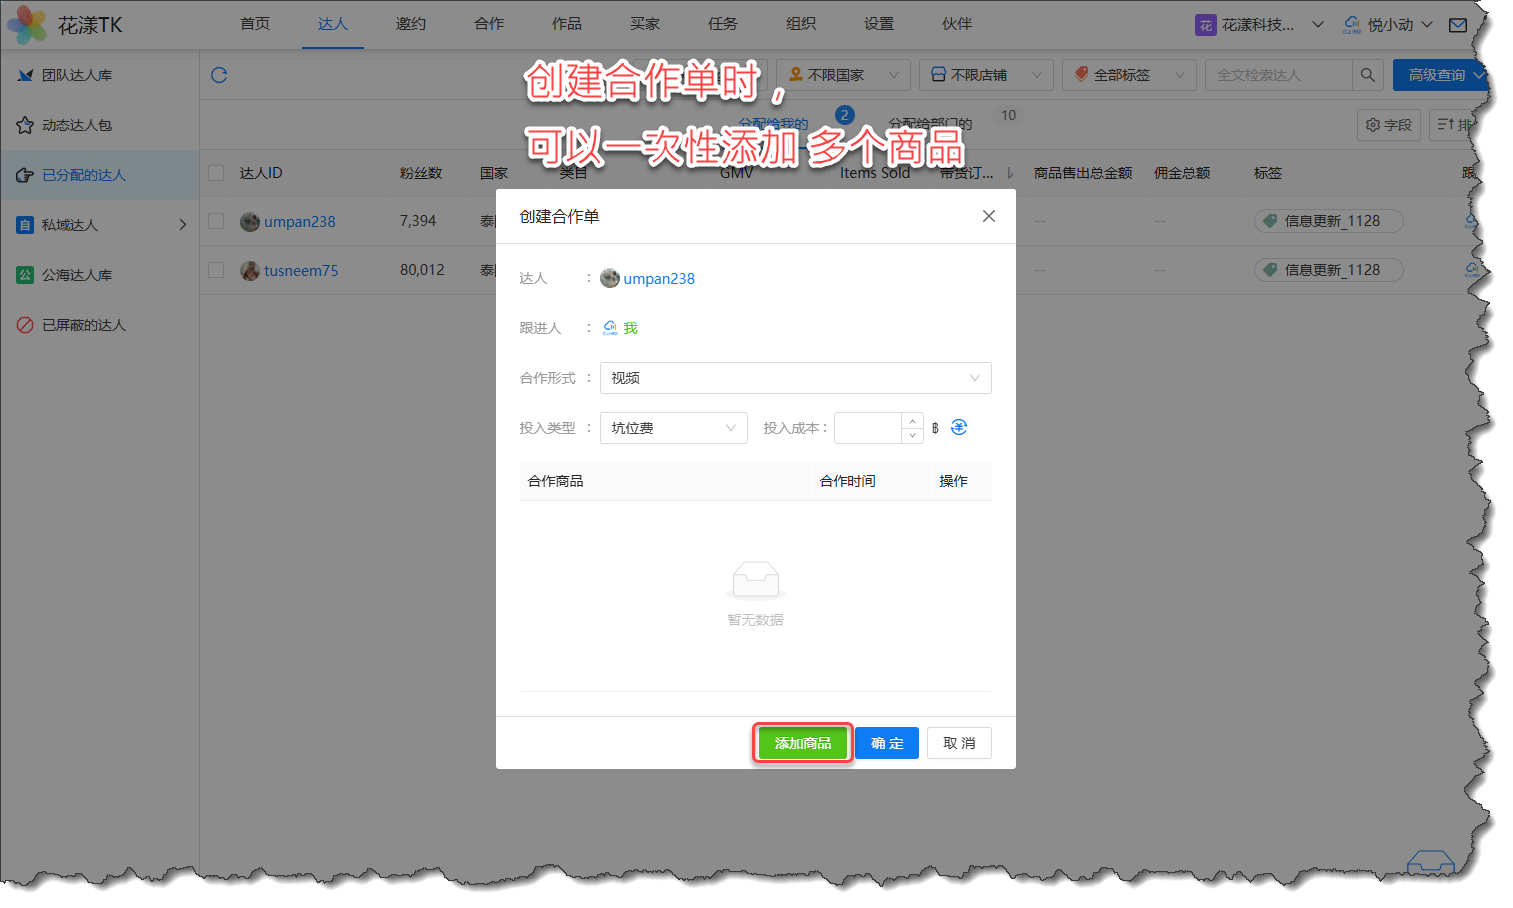1513x908 pixels.
Task: Click the refresh icon above the table
Action: tap(219, 75)
